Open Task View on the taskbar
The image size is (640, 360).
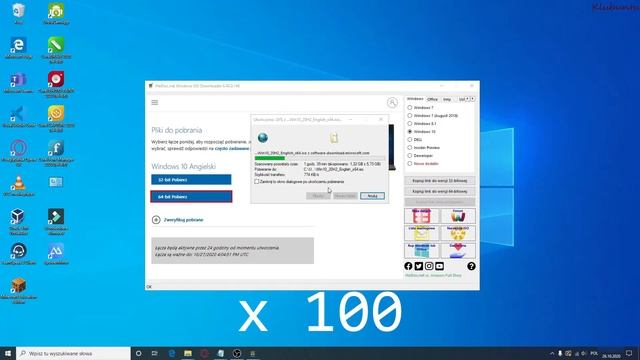pyautogui.click(x=155, y=353)
